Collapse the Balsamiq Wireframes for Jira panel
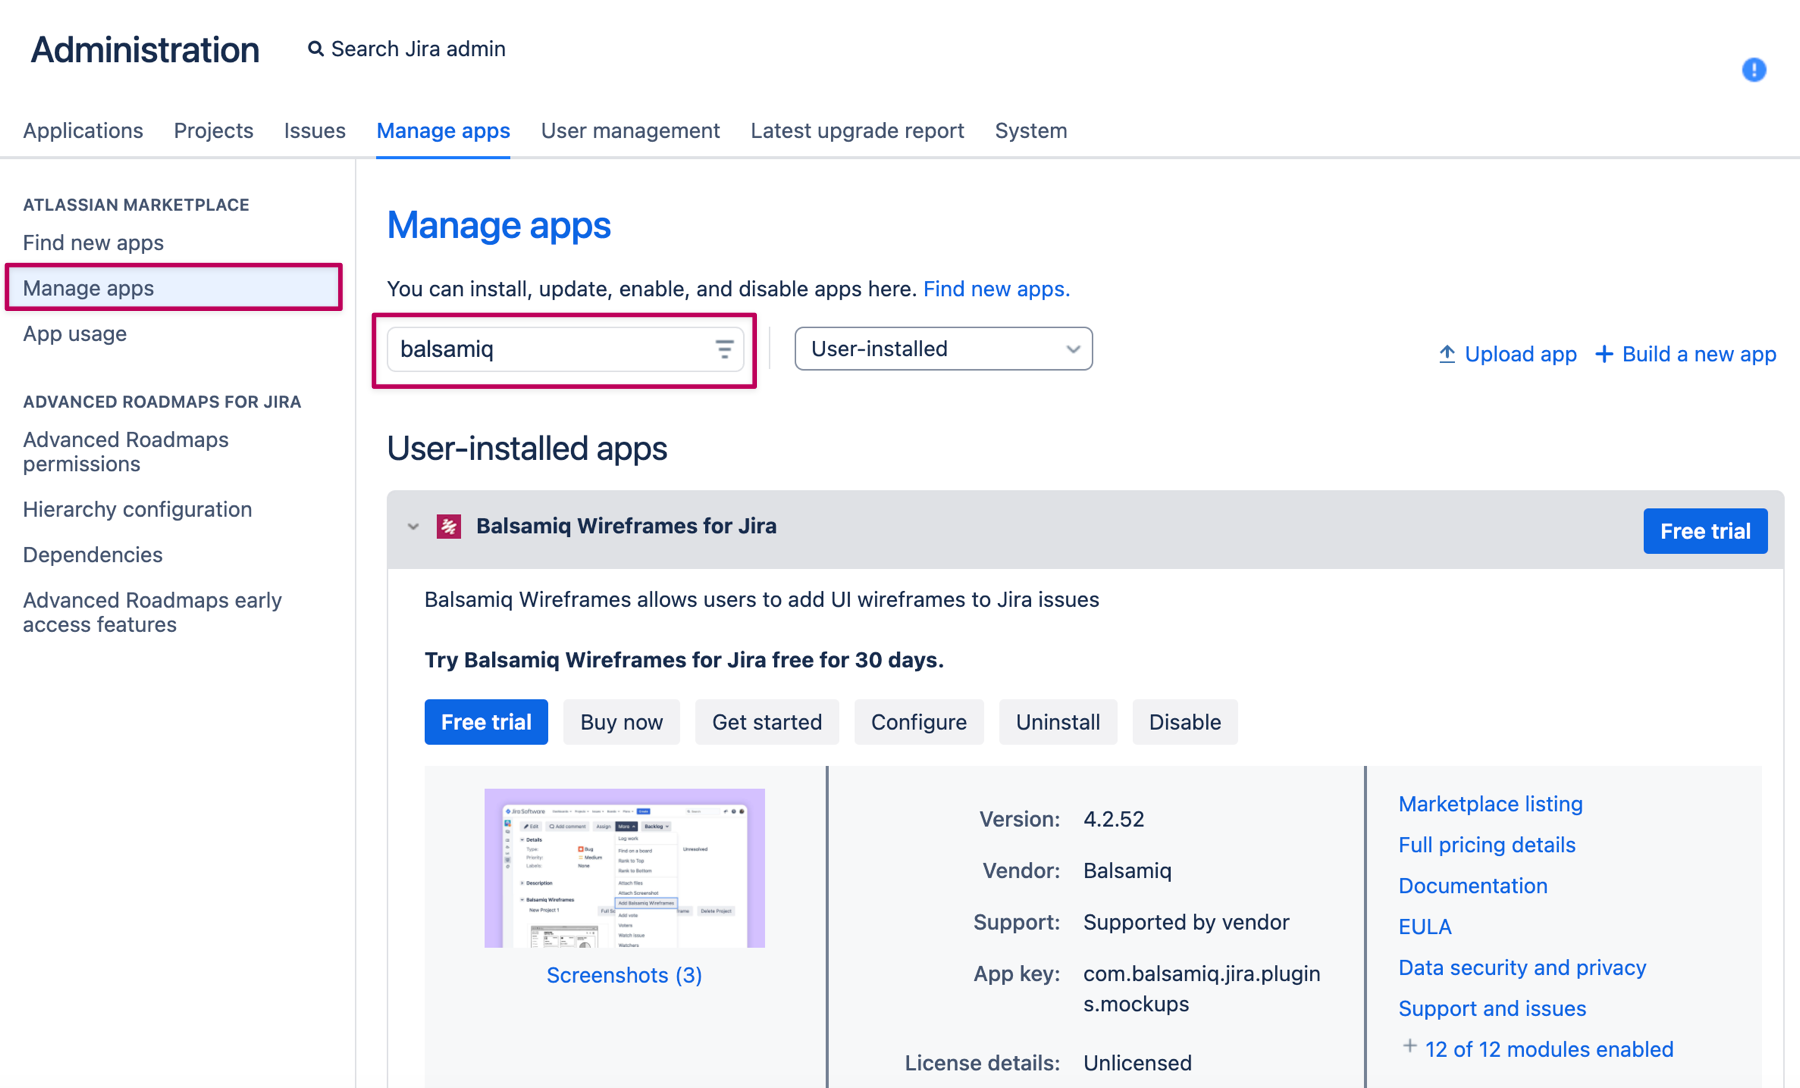Image resolution: width=1800 pixels, height=1088 pixels. [413, 525]
